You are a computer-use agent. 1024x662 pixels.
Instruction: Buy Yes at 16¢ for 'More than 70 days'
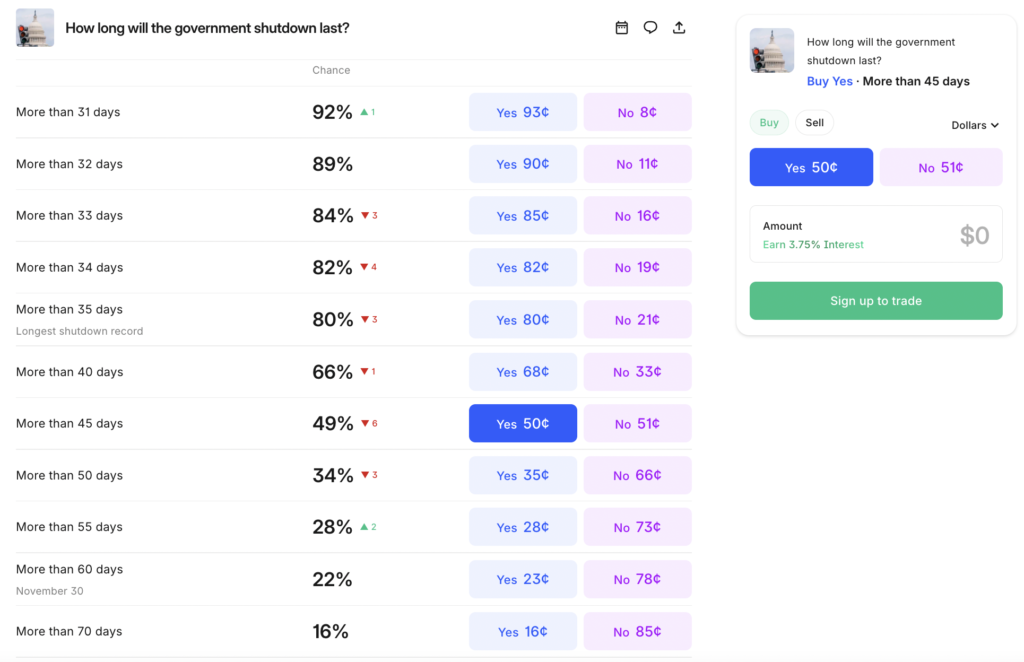click(x=522, y=631)
